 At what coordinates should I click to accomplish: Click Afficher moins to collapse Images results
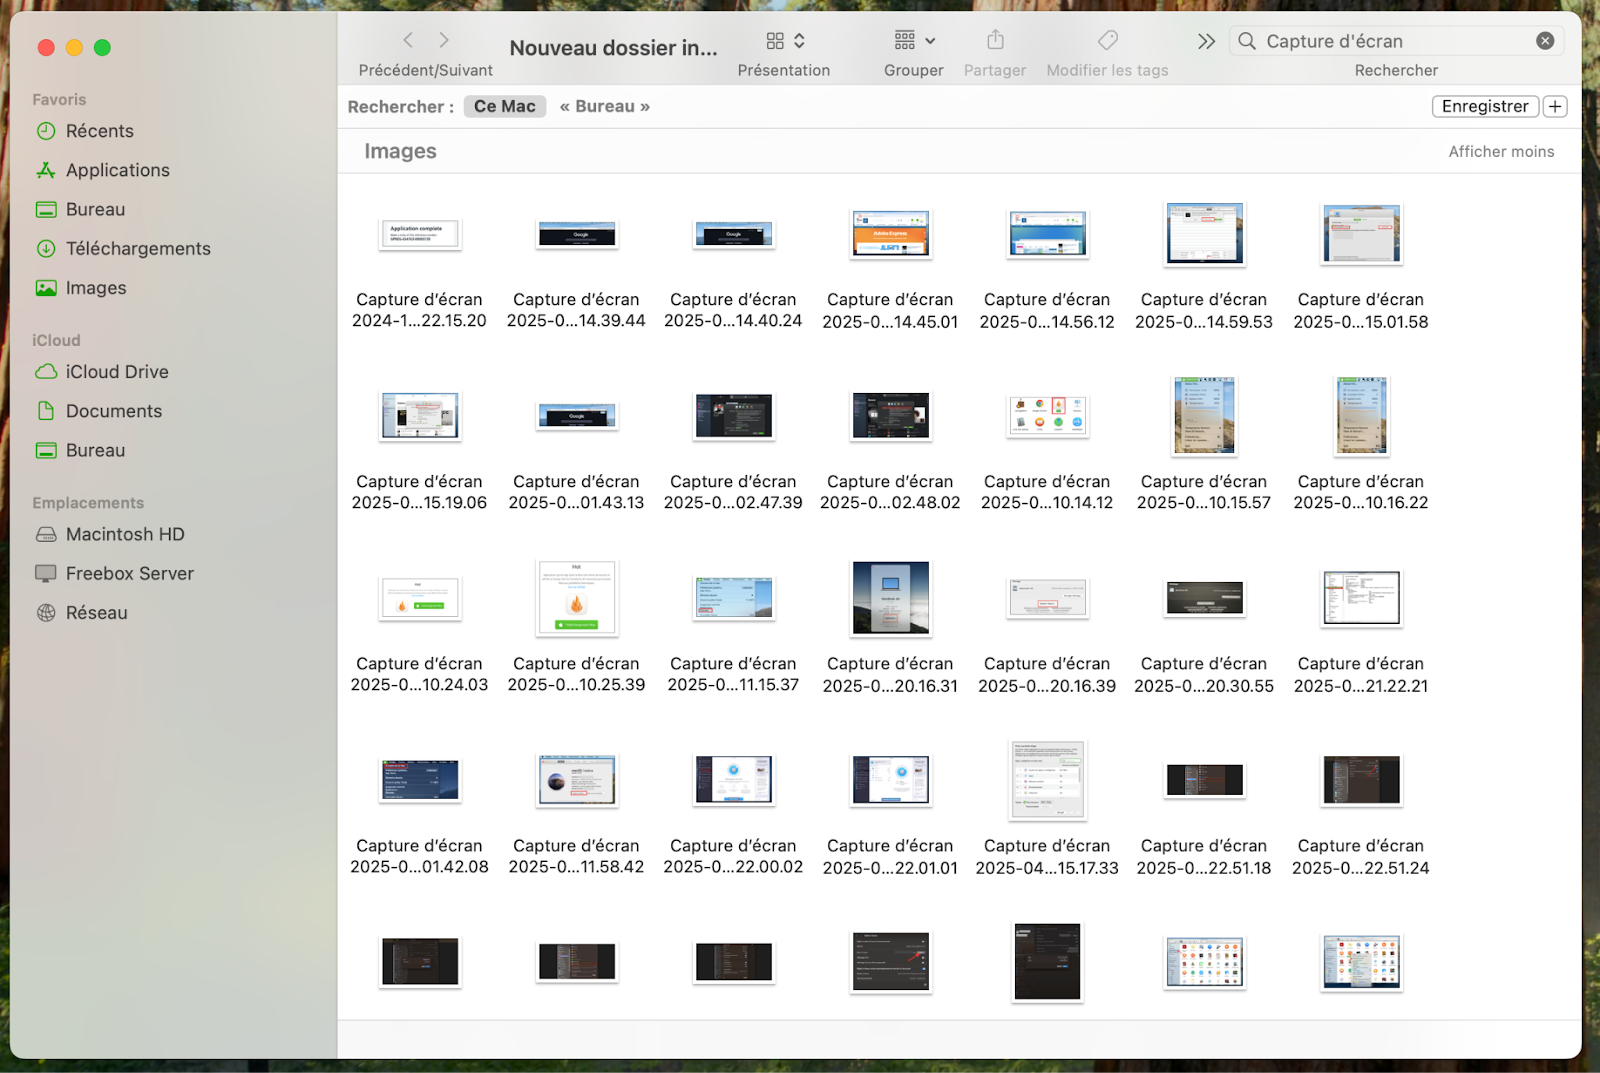(1501, 151)
